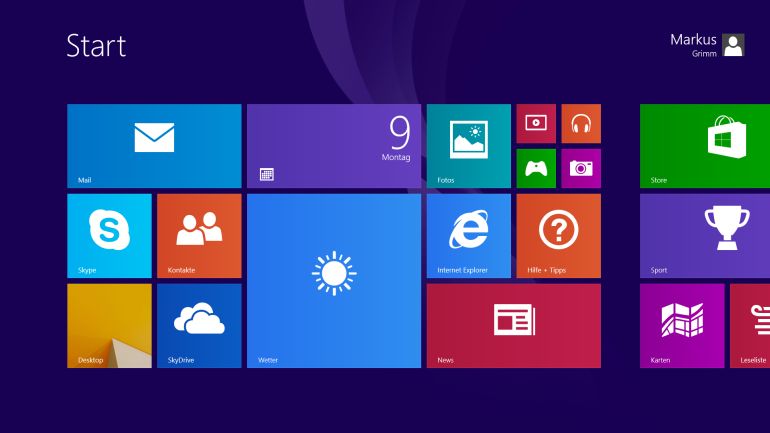Open the calendar tile showing 9 Montag

[x=333, y=146]
